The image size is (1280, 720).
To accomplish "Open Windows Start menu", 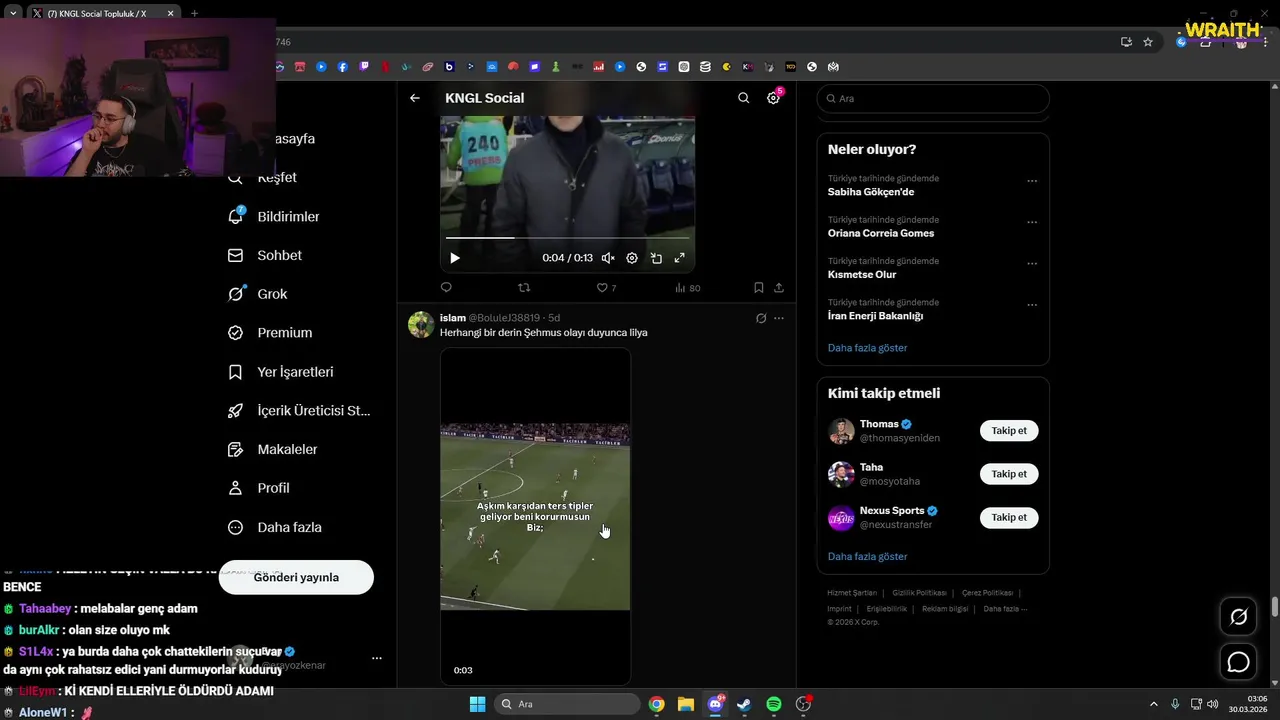I will click(477, 704).
